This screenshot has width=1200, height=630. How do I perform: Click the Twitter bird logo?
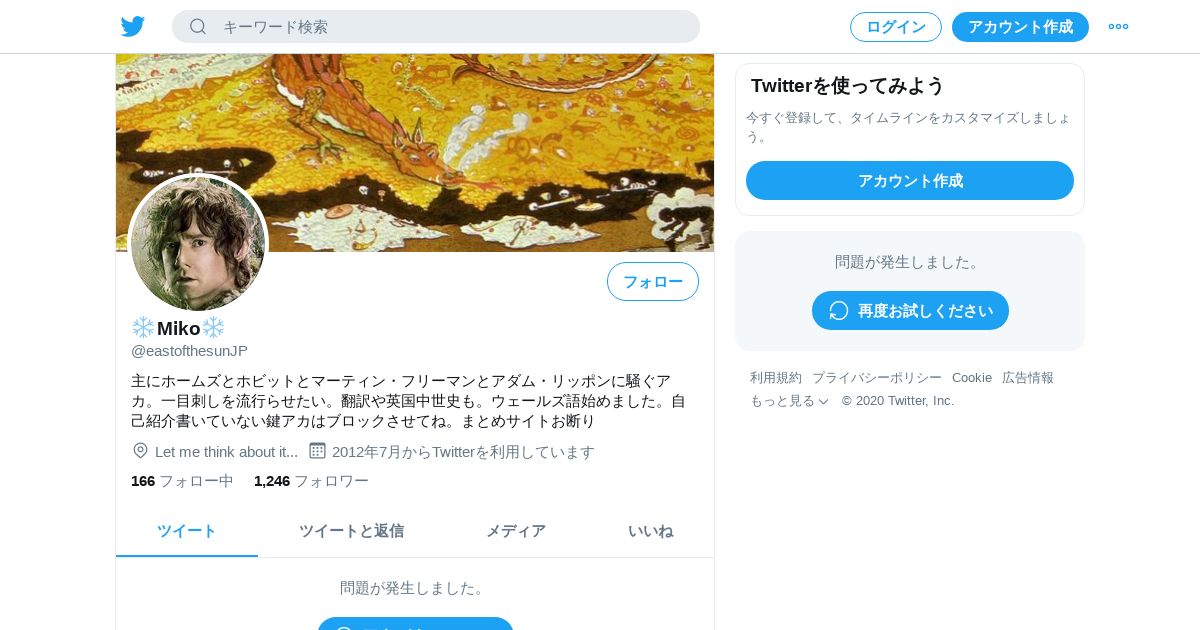[x=133, y=27]
